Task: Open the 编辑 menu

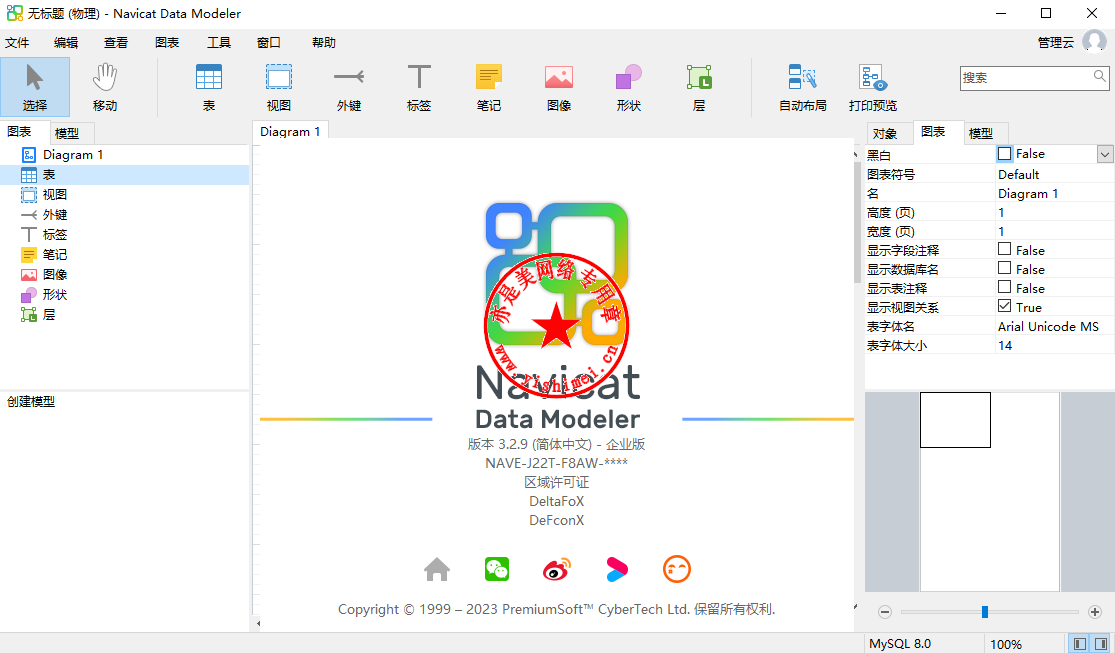Action: (66, 43)
